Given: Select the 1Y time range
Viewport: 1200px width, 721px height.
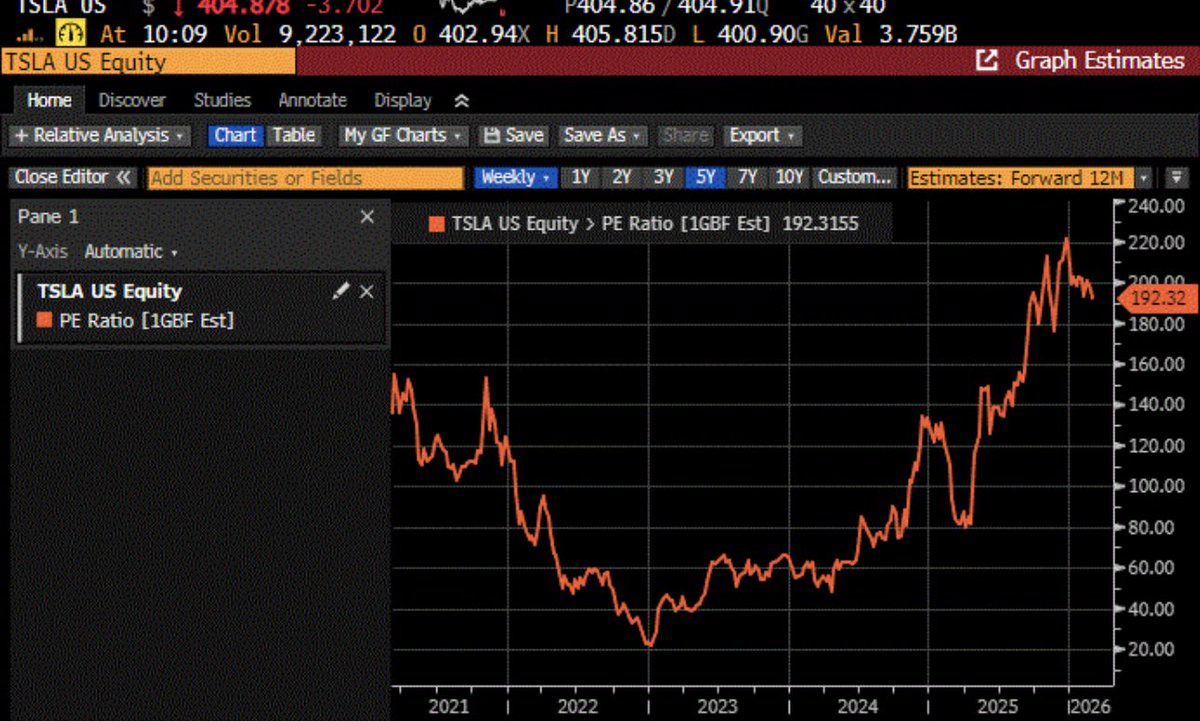Looking at the screenshot, I should [580, 178].
